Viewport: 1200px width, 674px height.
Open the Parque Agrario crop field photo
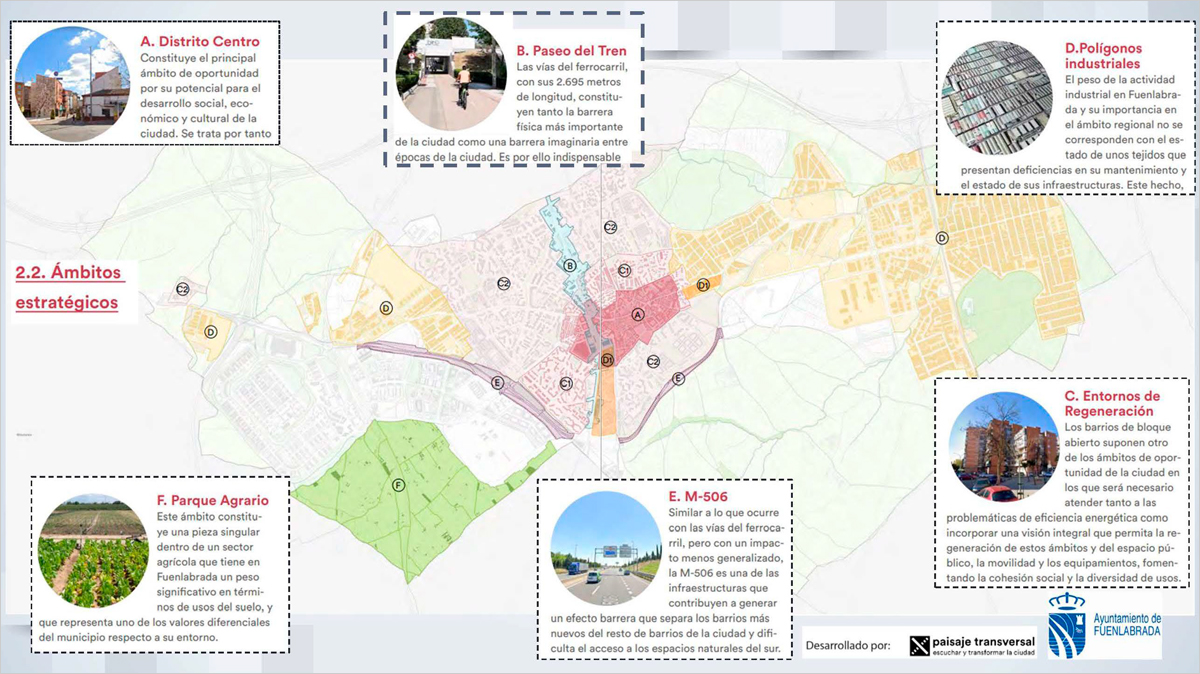coord(93,551)
